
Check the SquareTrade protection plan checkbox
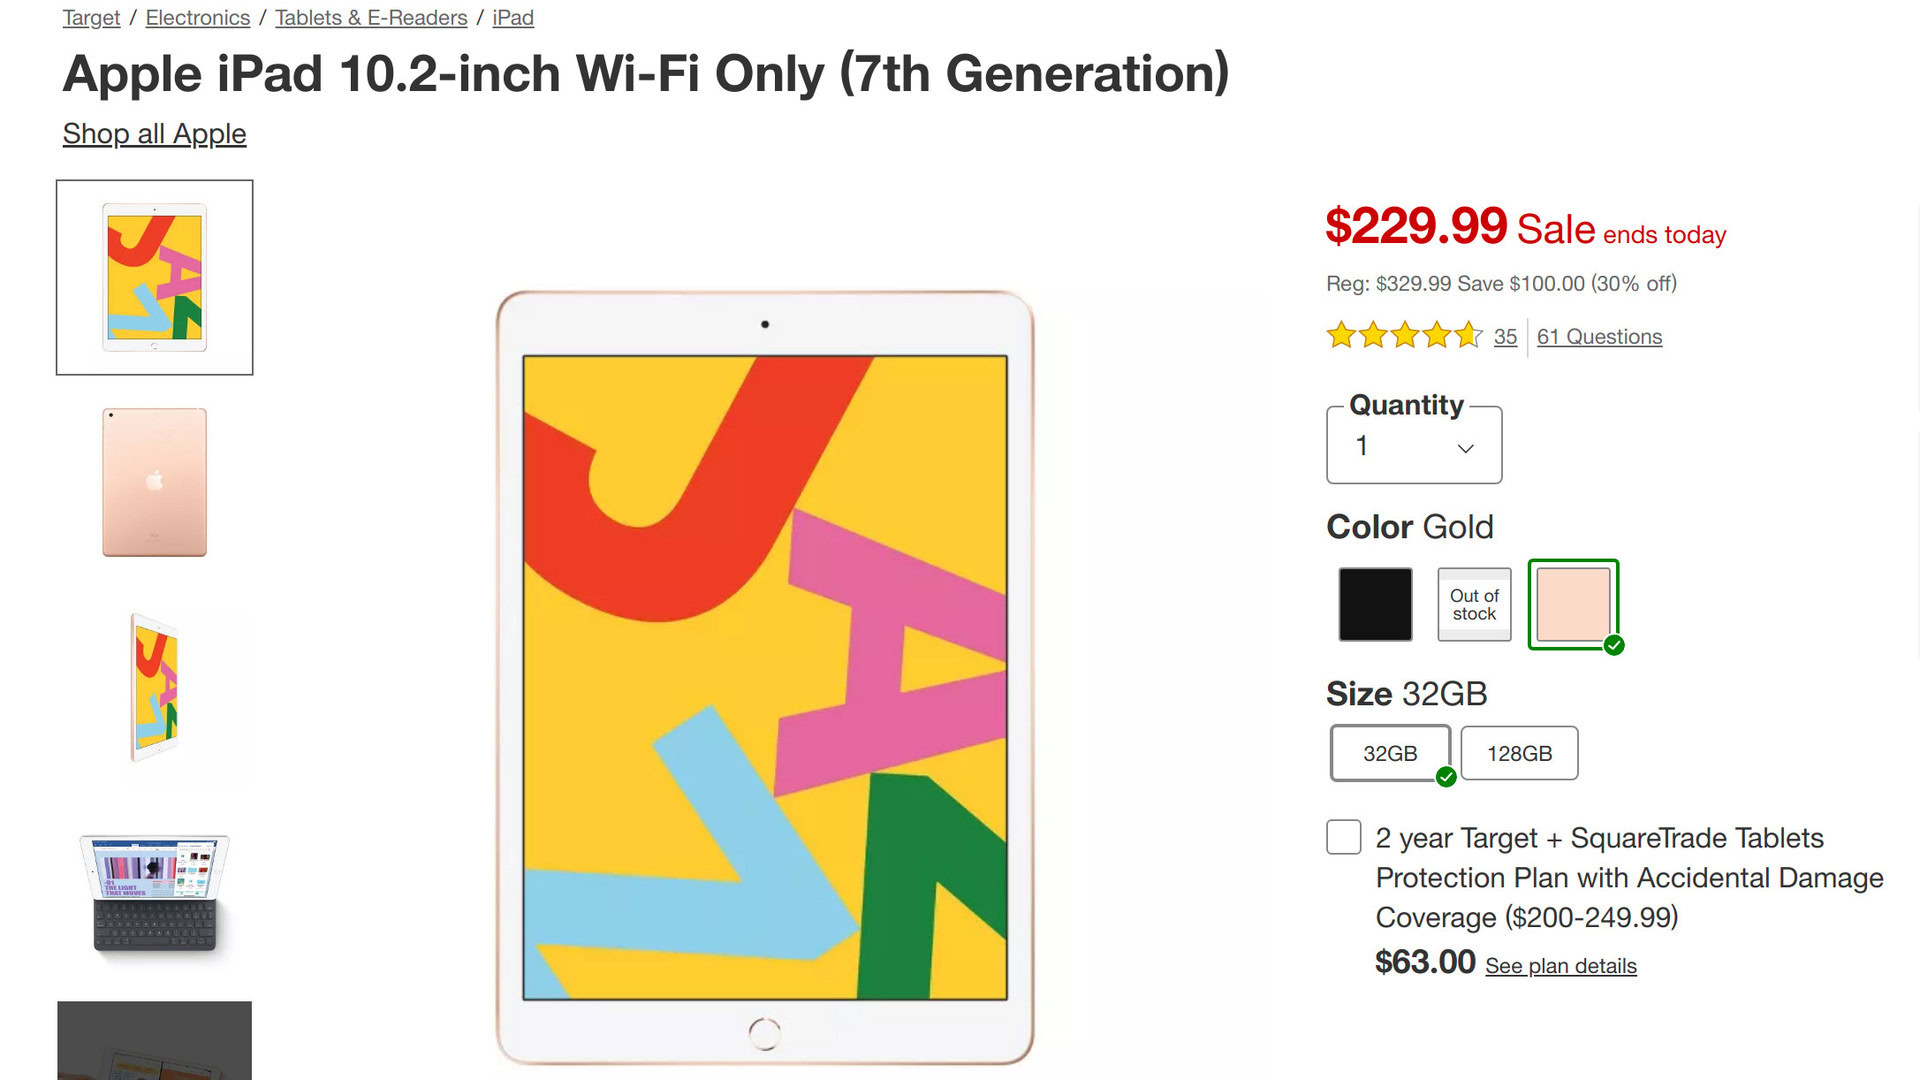pyautogui.click(x=1343, y=837)
